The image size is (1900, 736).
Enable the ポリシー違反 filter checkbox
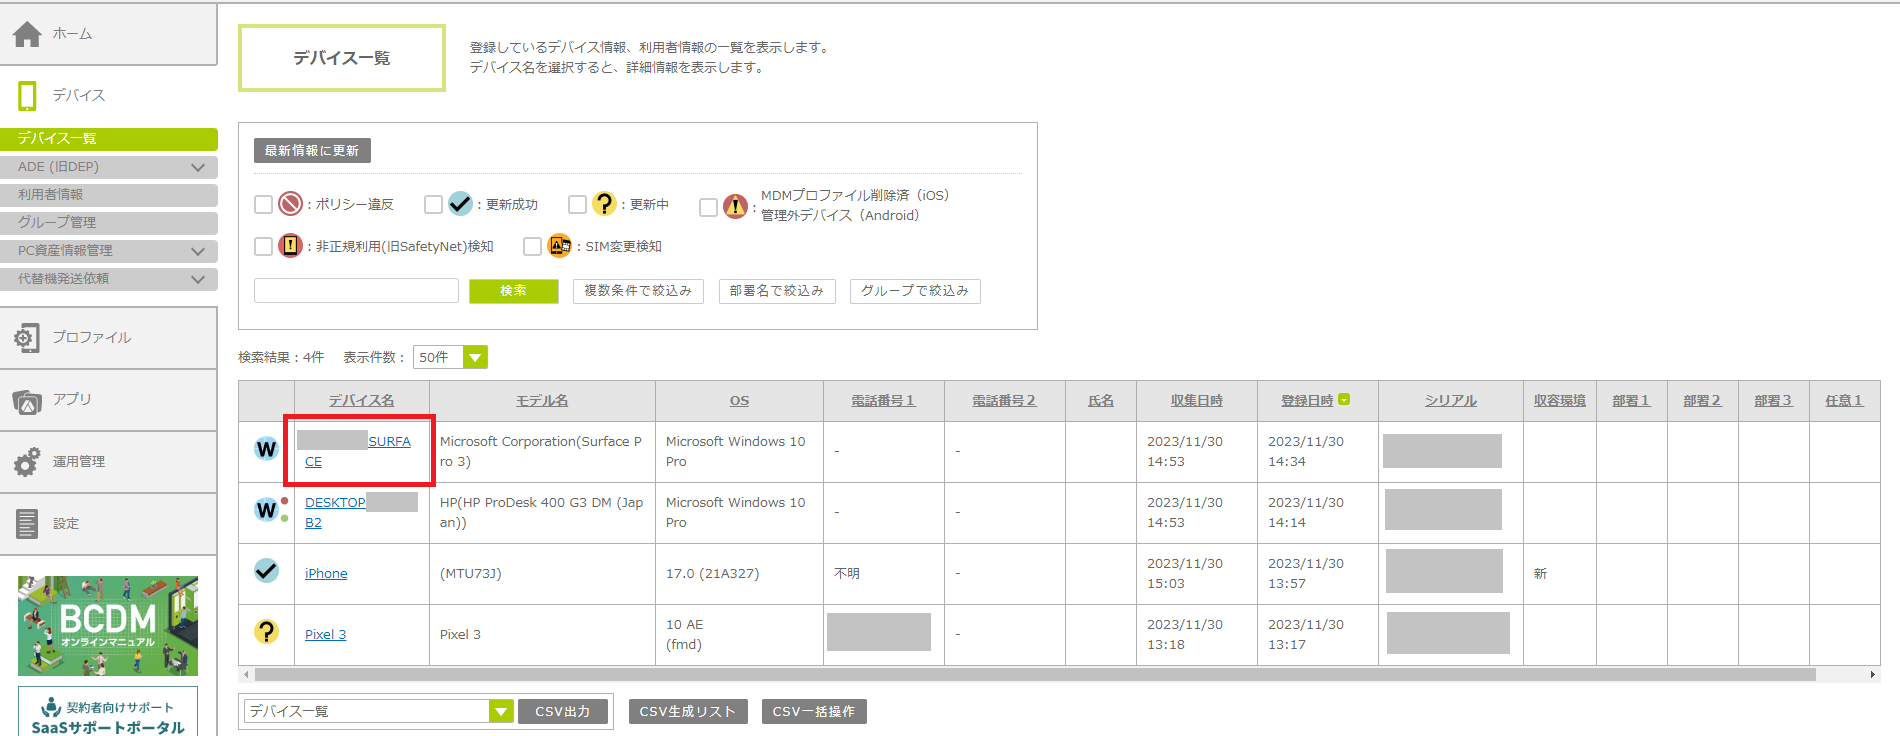(264, 205)
